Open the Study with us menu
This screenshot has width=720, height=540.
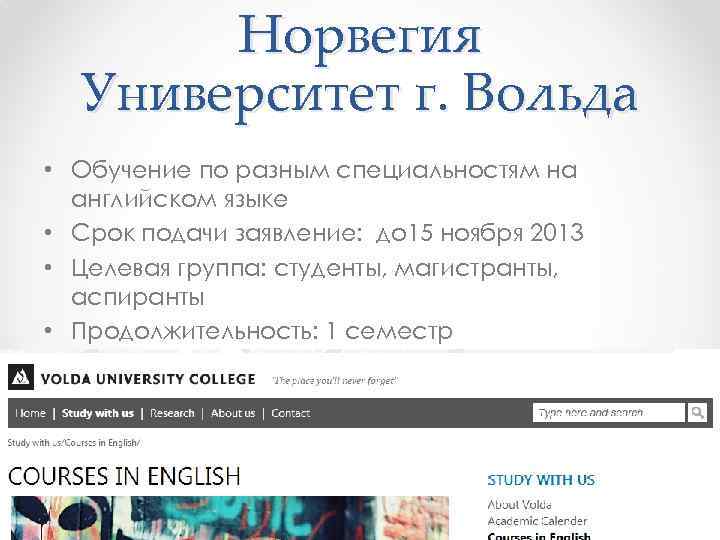tap(98, 413)
